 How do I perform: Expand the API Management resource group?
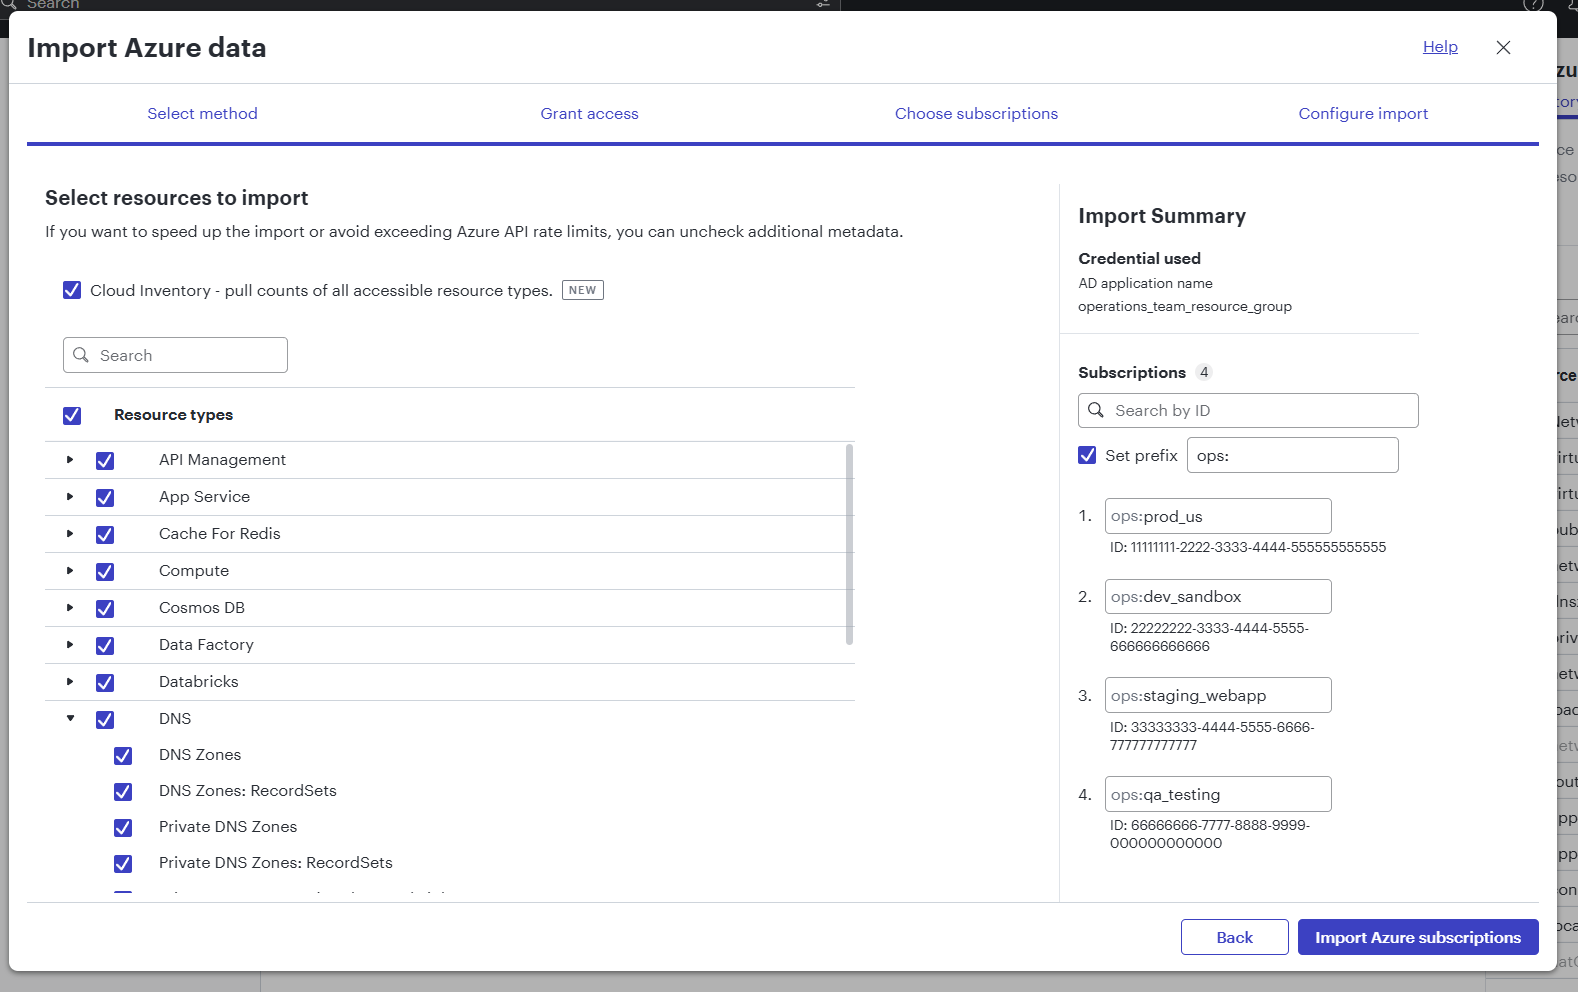point(70,460)
